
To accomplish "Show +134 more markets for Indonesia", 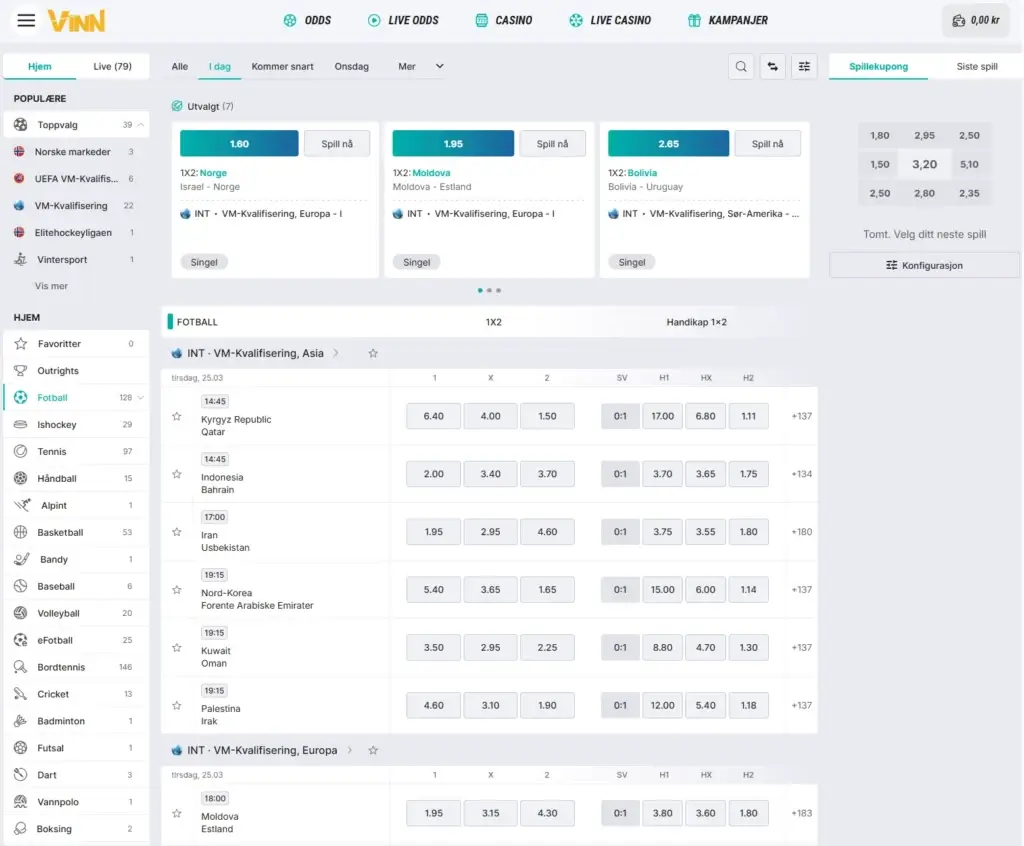I will tap(801, 474).
